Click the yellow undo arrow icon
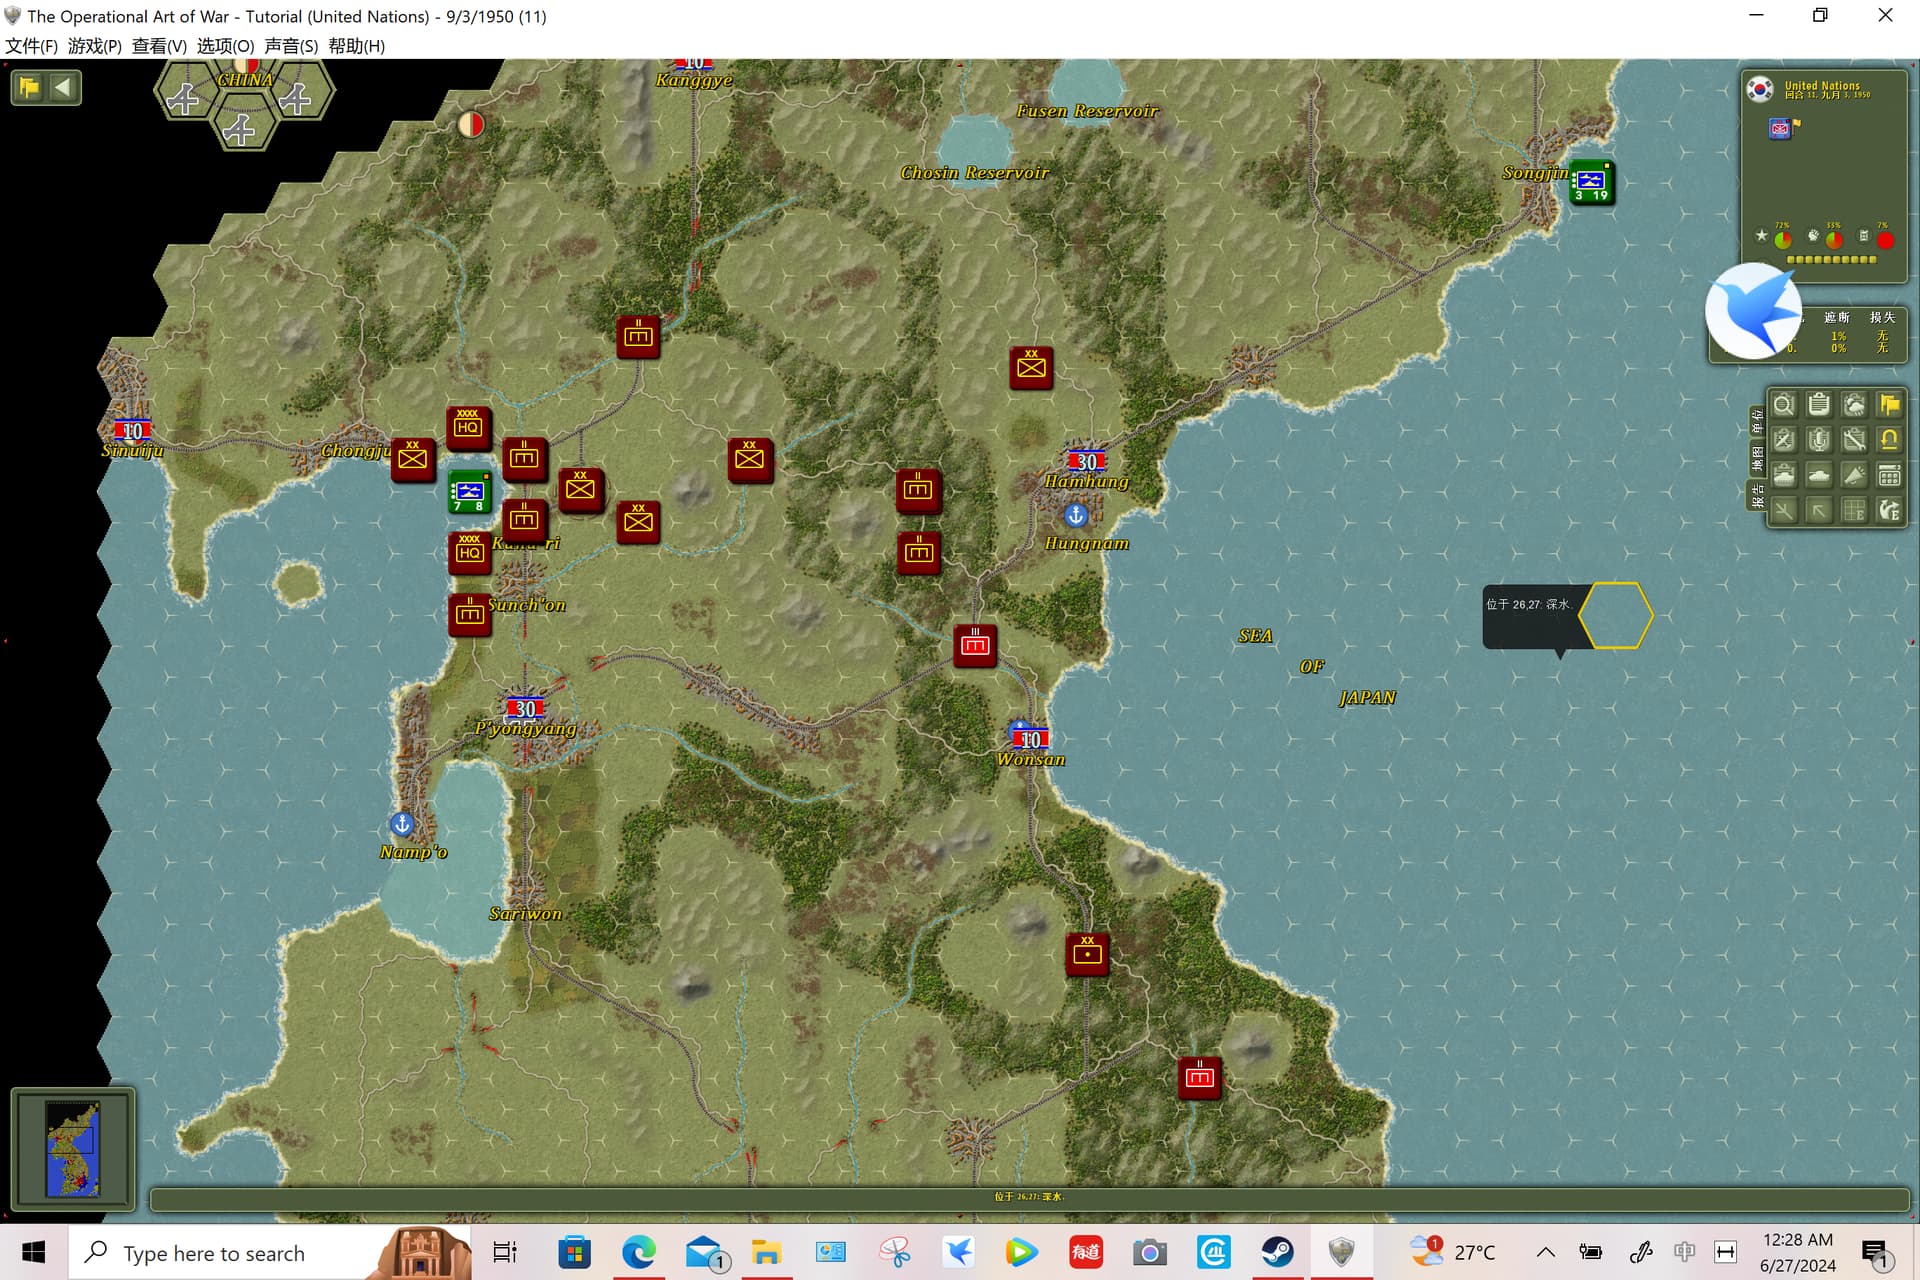Image resolution: width=1920 pixels, height=1280 pixels. [x=1889, y=440]
